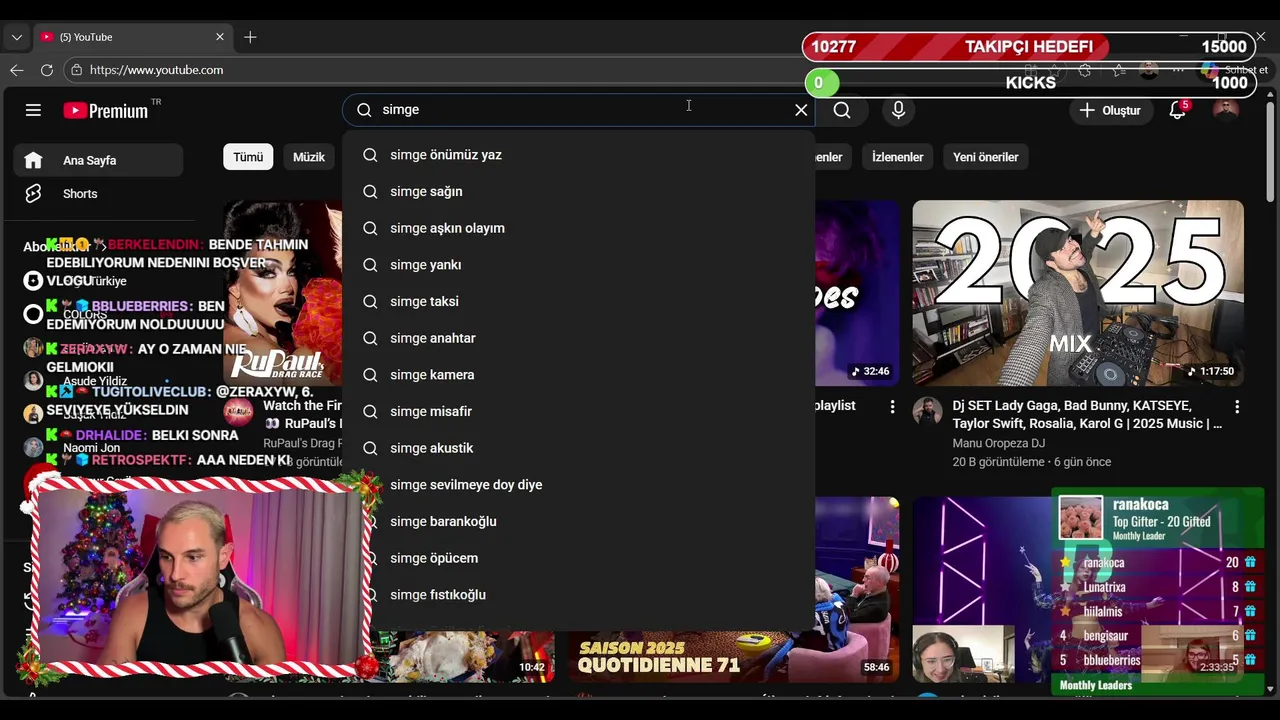Viewport: 1280px width, 720px height.
Task: Click the search icon beside simge taksi
Action: coord(370,302)
